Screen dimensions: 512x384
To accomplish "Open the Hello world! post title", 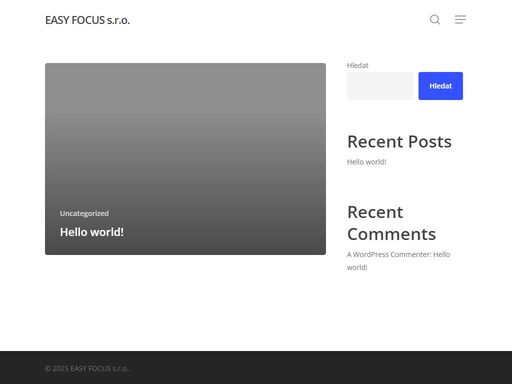I will (x=92, y=232).
